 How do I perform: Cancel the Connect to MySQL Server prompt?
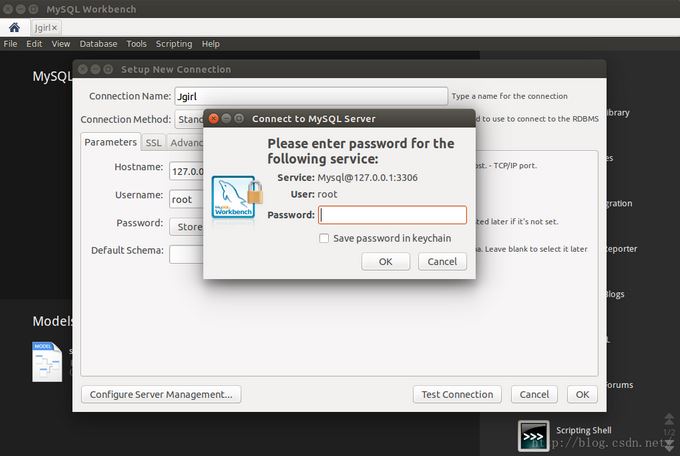pos(442,261)
